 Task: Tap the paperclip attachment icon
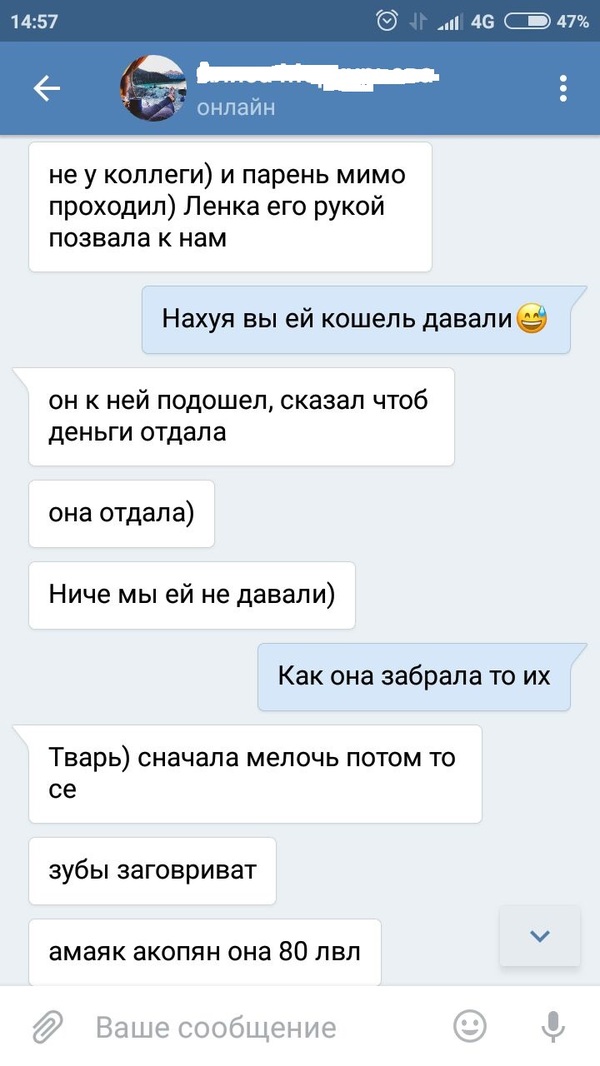click(x=48, y=1027)
